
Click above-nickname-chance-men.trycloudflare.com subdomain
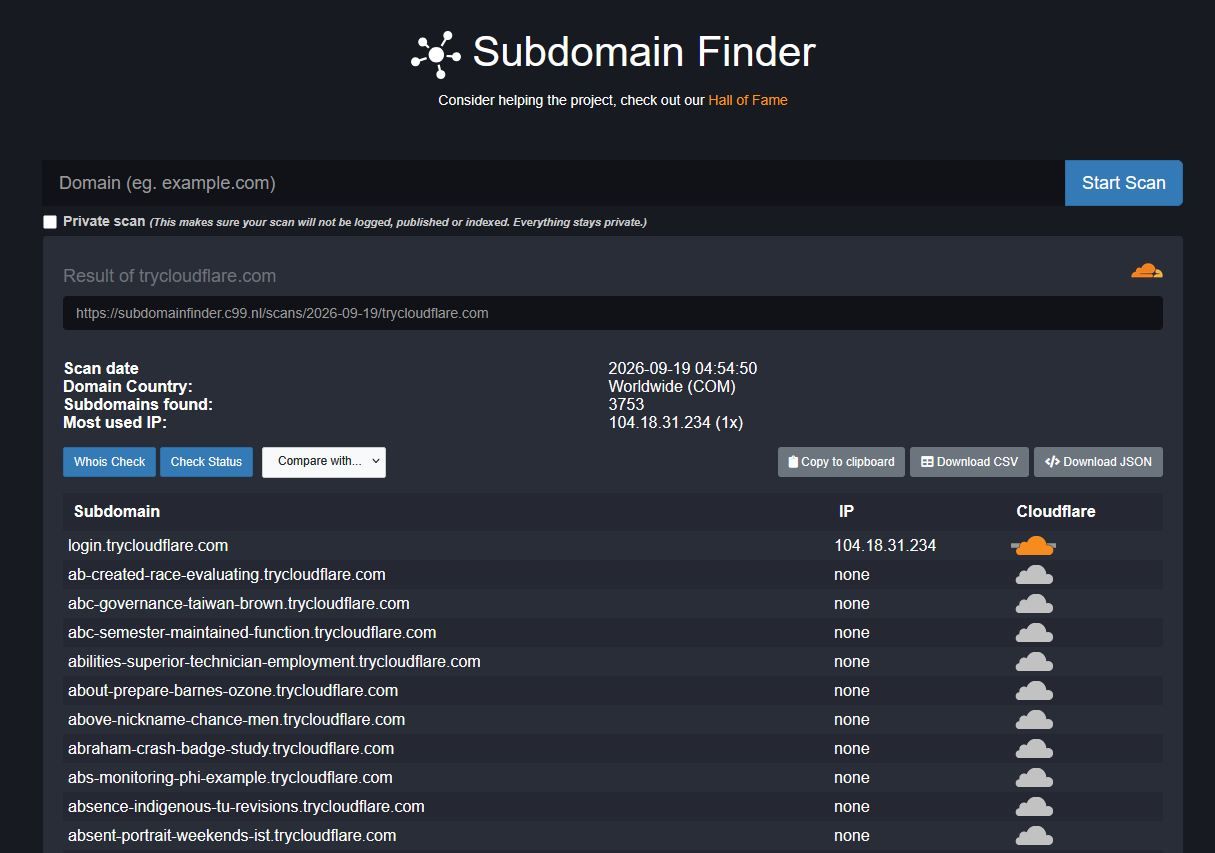[237, 720]
